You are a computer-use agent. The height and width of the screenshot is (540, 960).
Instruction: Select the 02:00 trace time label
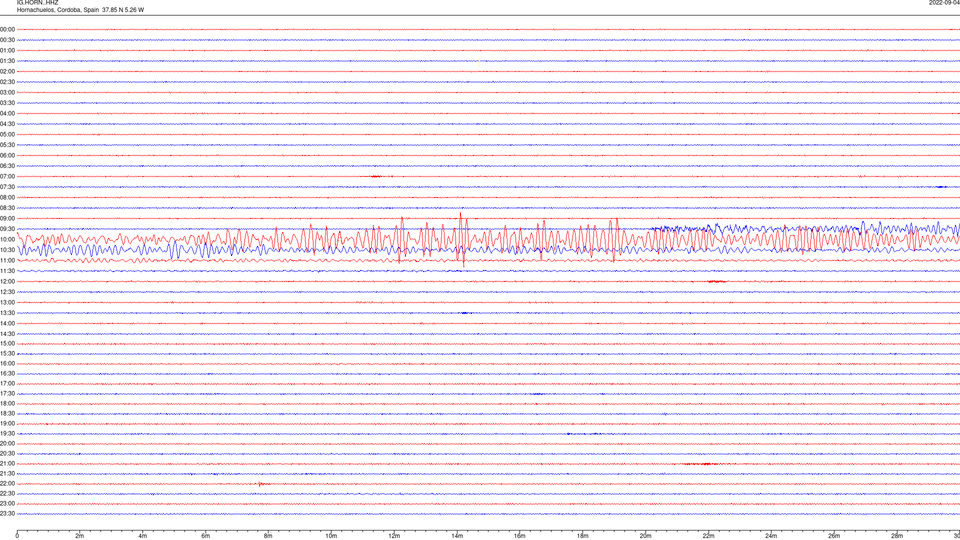[x=7, y=72]
